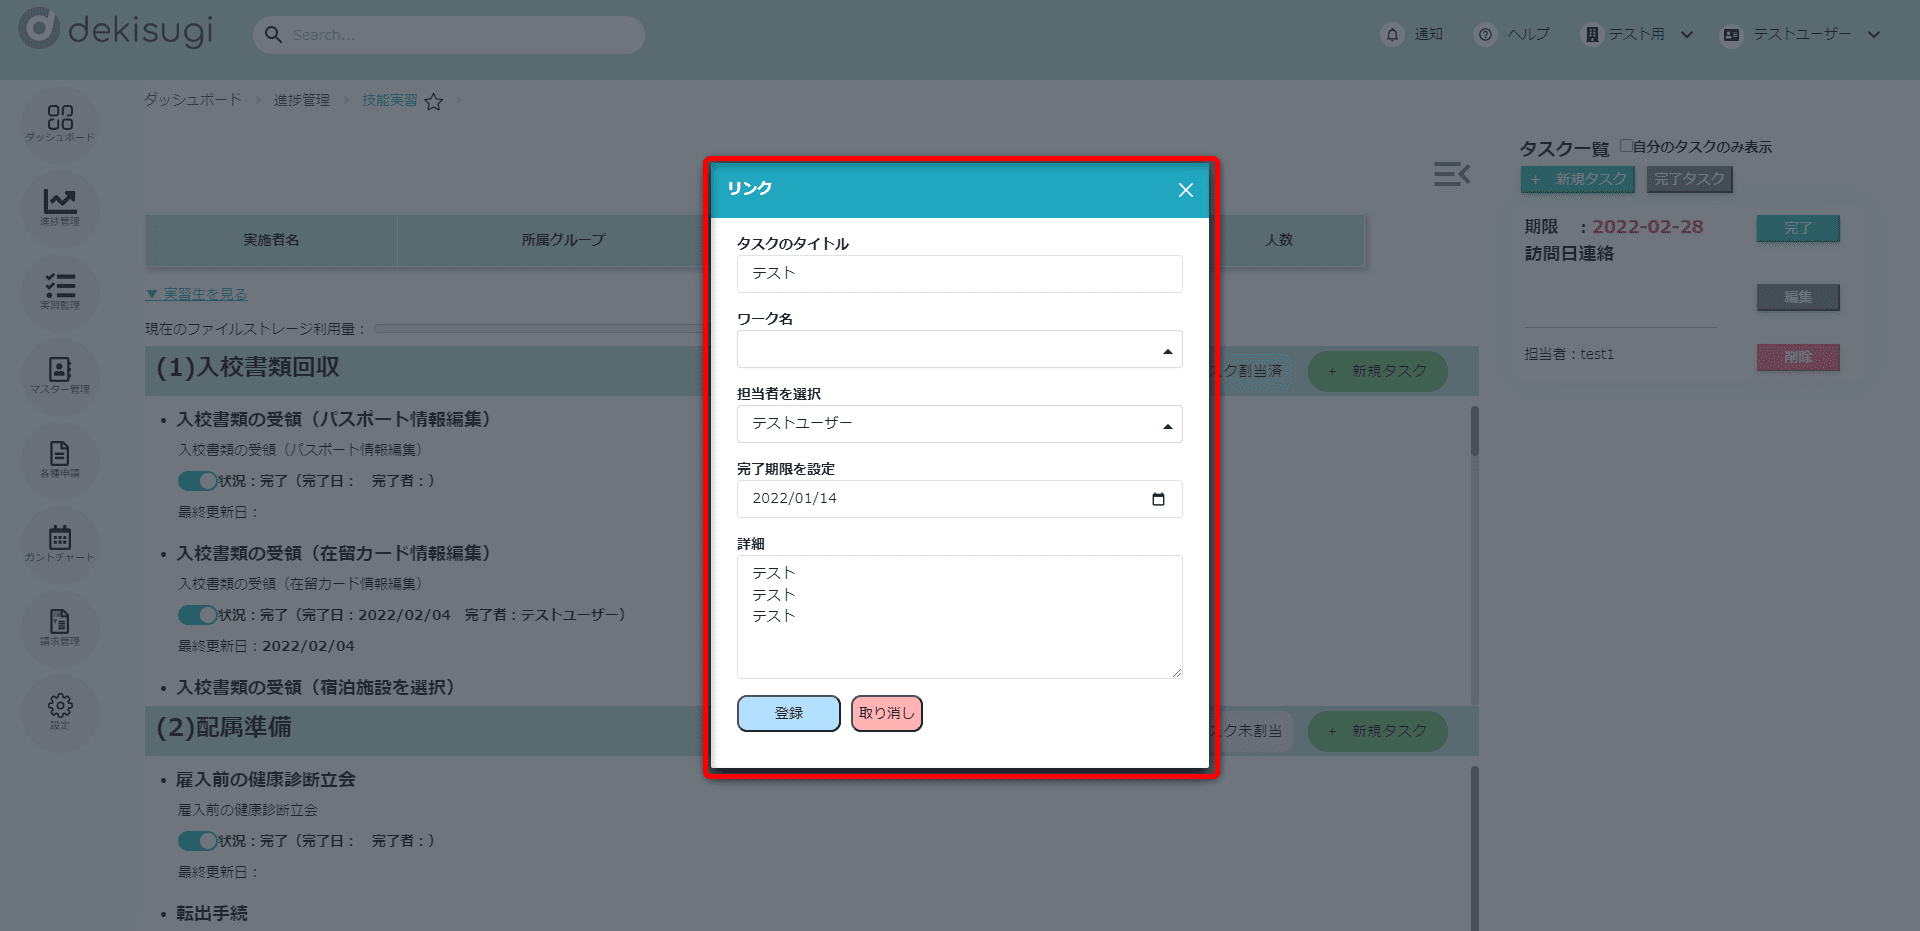Open 進捗管理 chart icon in sidebar
This screenshot has width=1920, height=931.
[60, 206]
